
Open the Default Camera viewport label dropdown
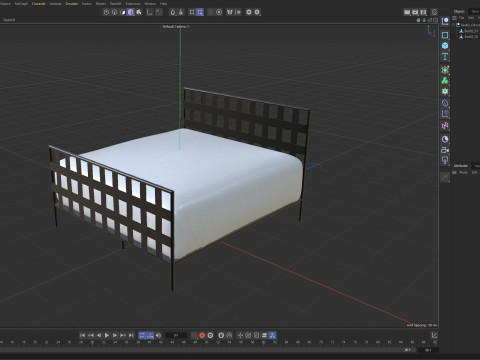click(176, 26)
